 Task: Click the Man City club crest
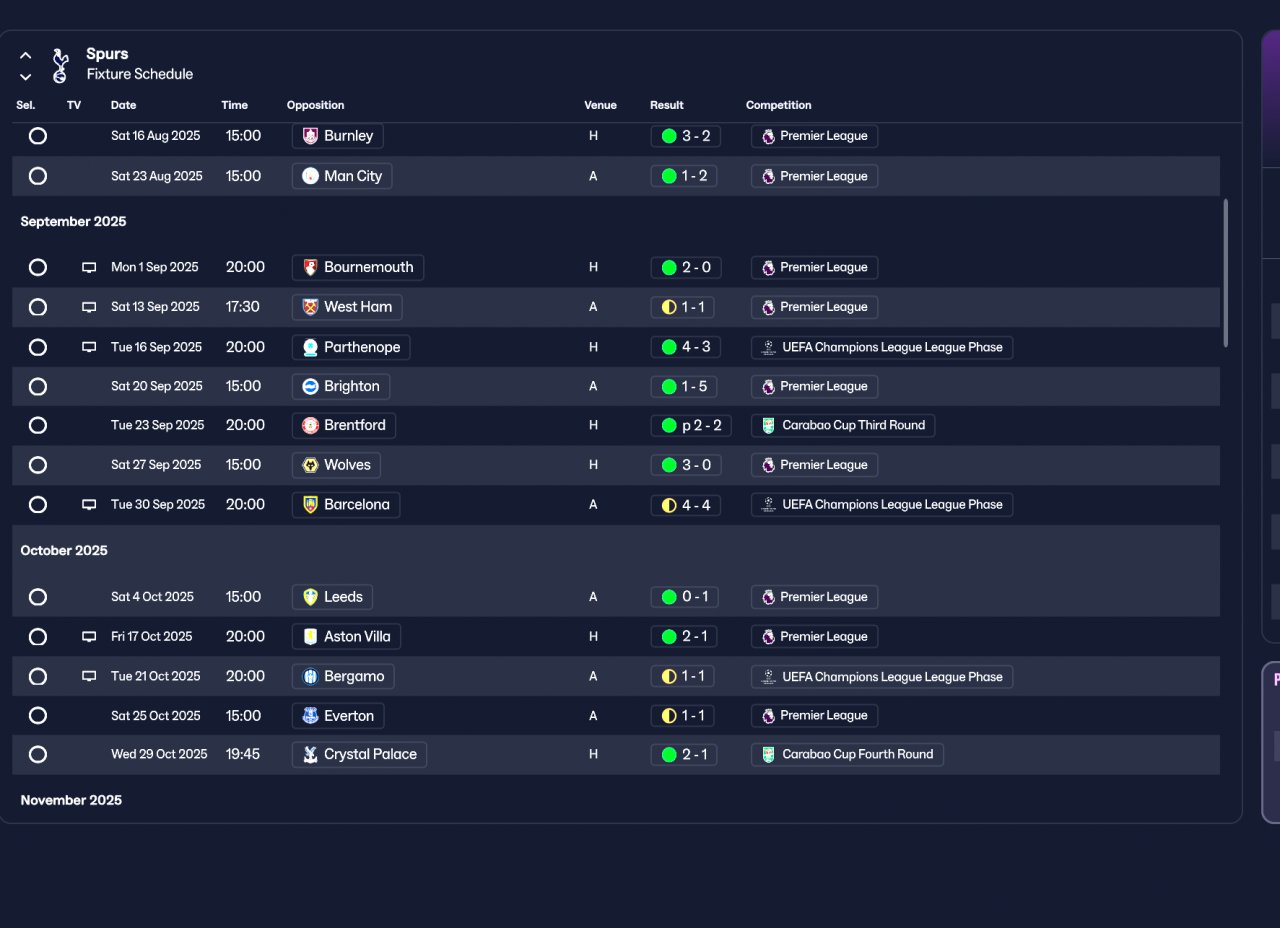[x=310, y=176]
